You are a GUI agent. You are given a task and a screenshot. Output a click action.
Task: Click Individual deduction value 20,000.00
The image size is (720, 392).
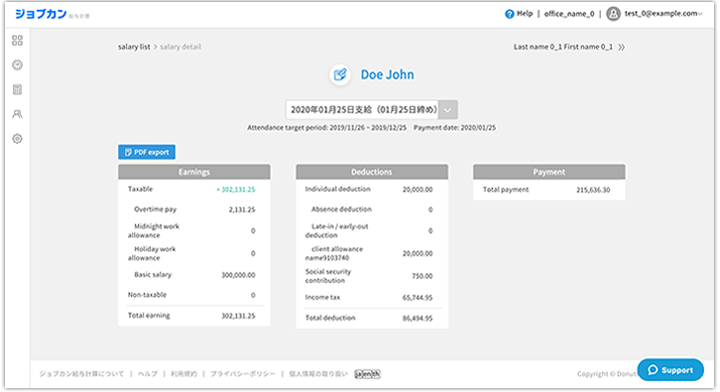click(417, 189)
